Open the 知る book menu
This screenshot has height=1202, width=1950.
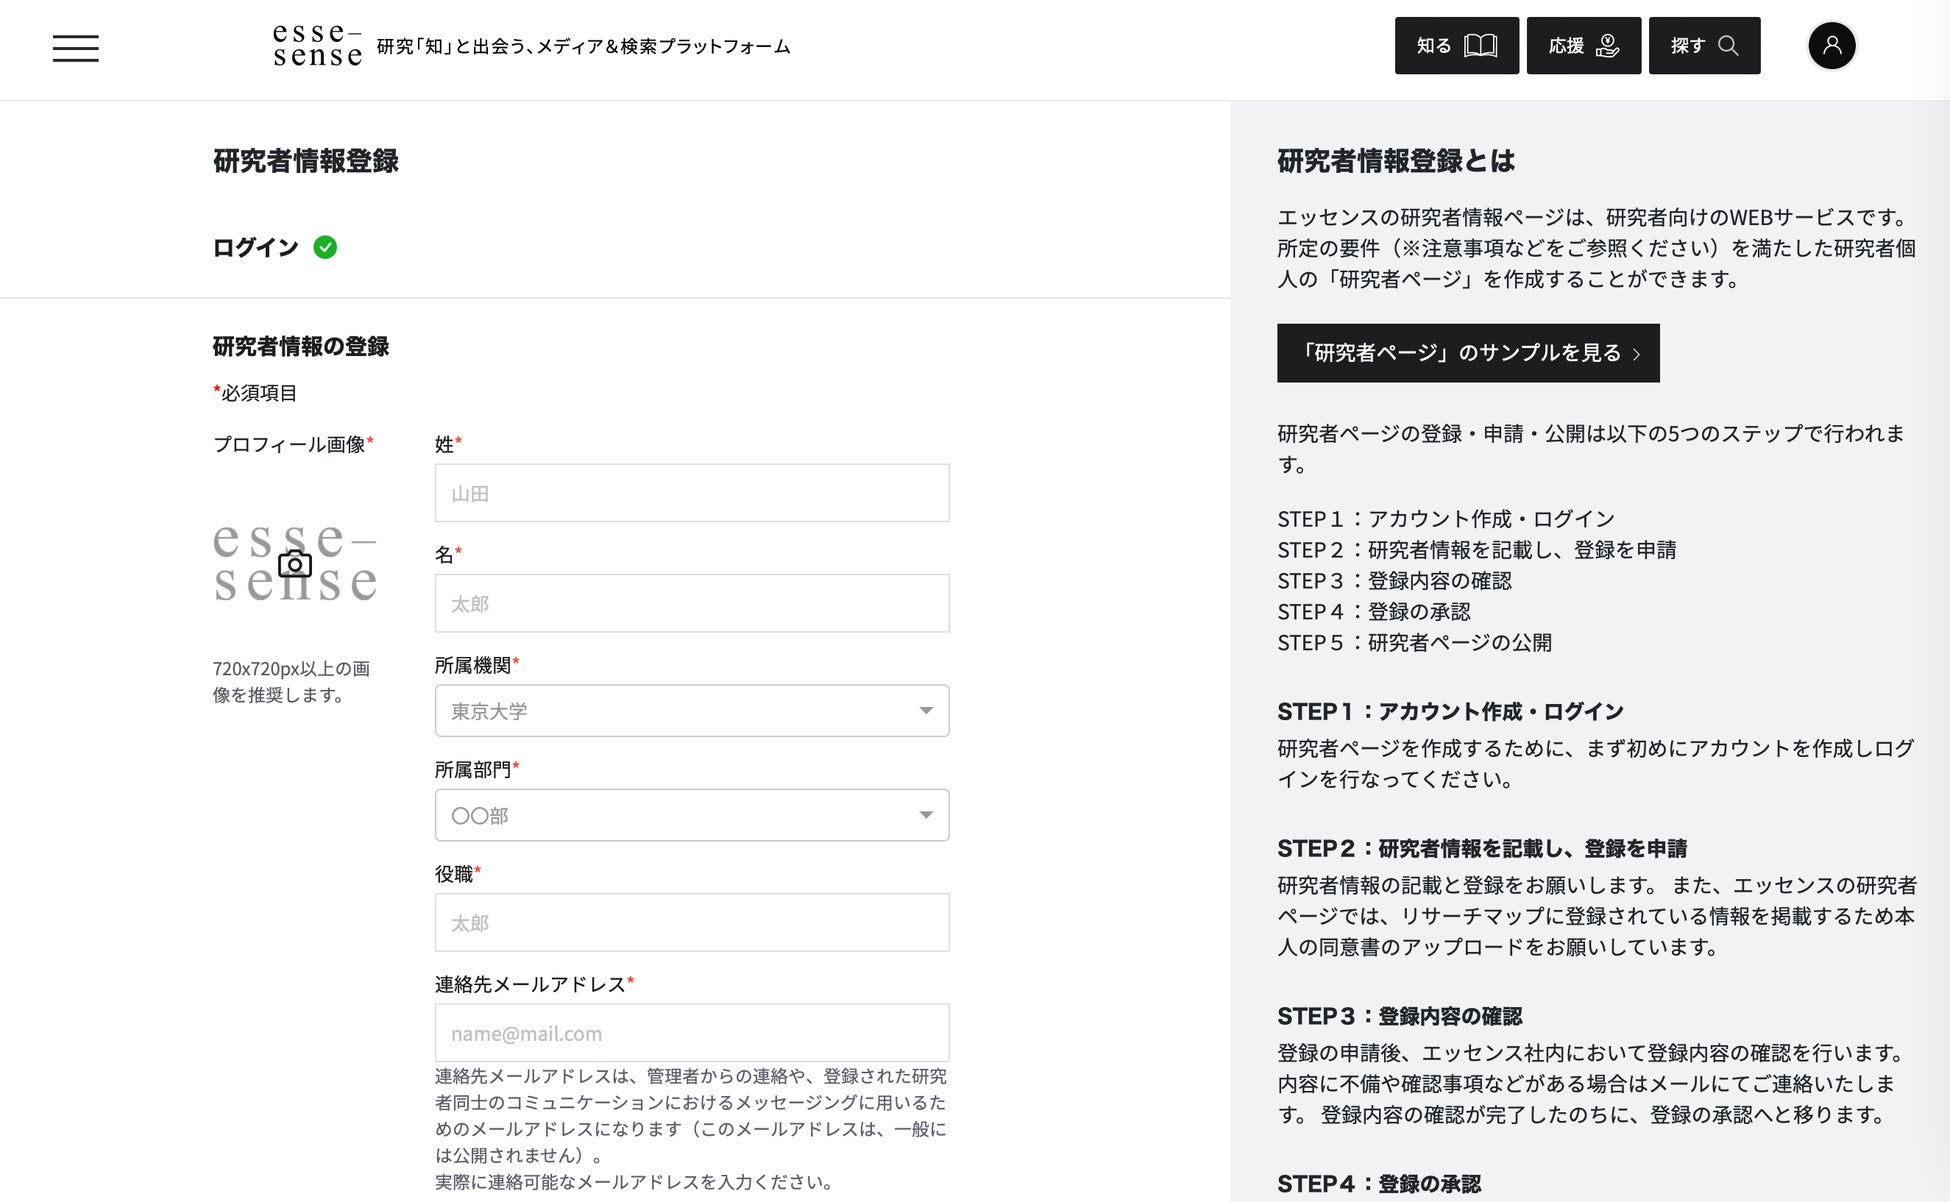pos(1456,46)
